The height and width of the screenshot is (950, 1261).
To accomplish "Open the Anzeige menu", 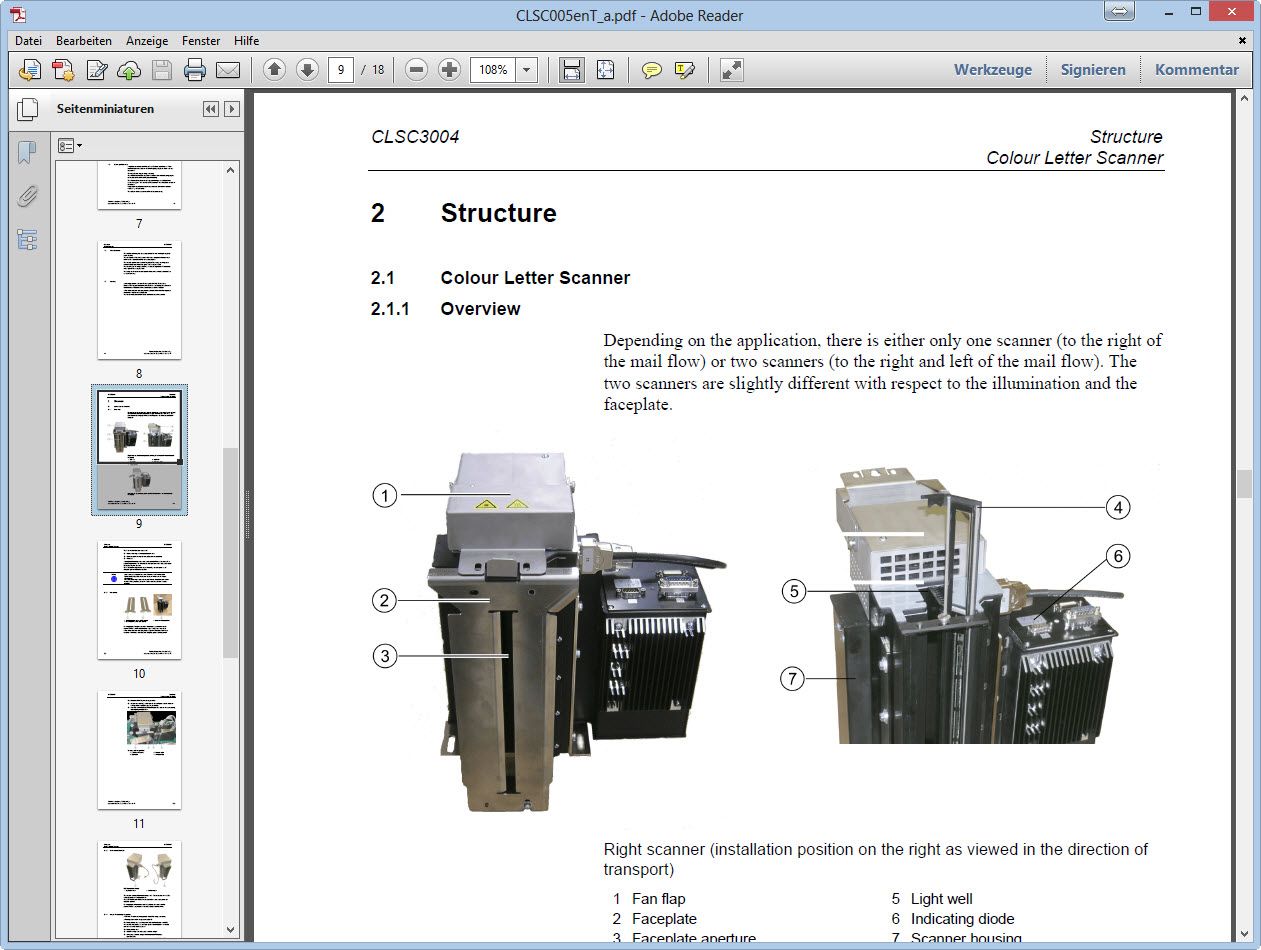I will pos(147,41).
